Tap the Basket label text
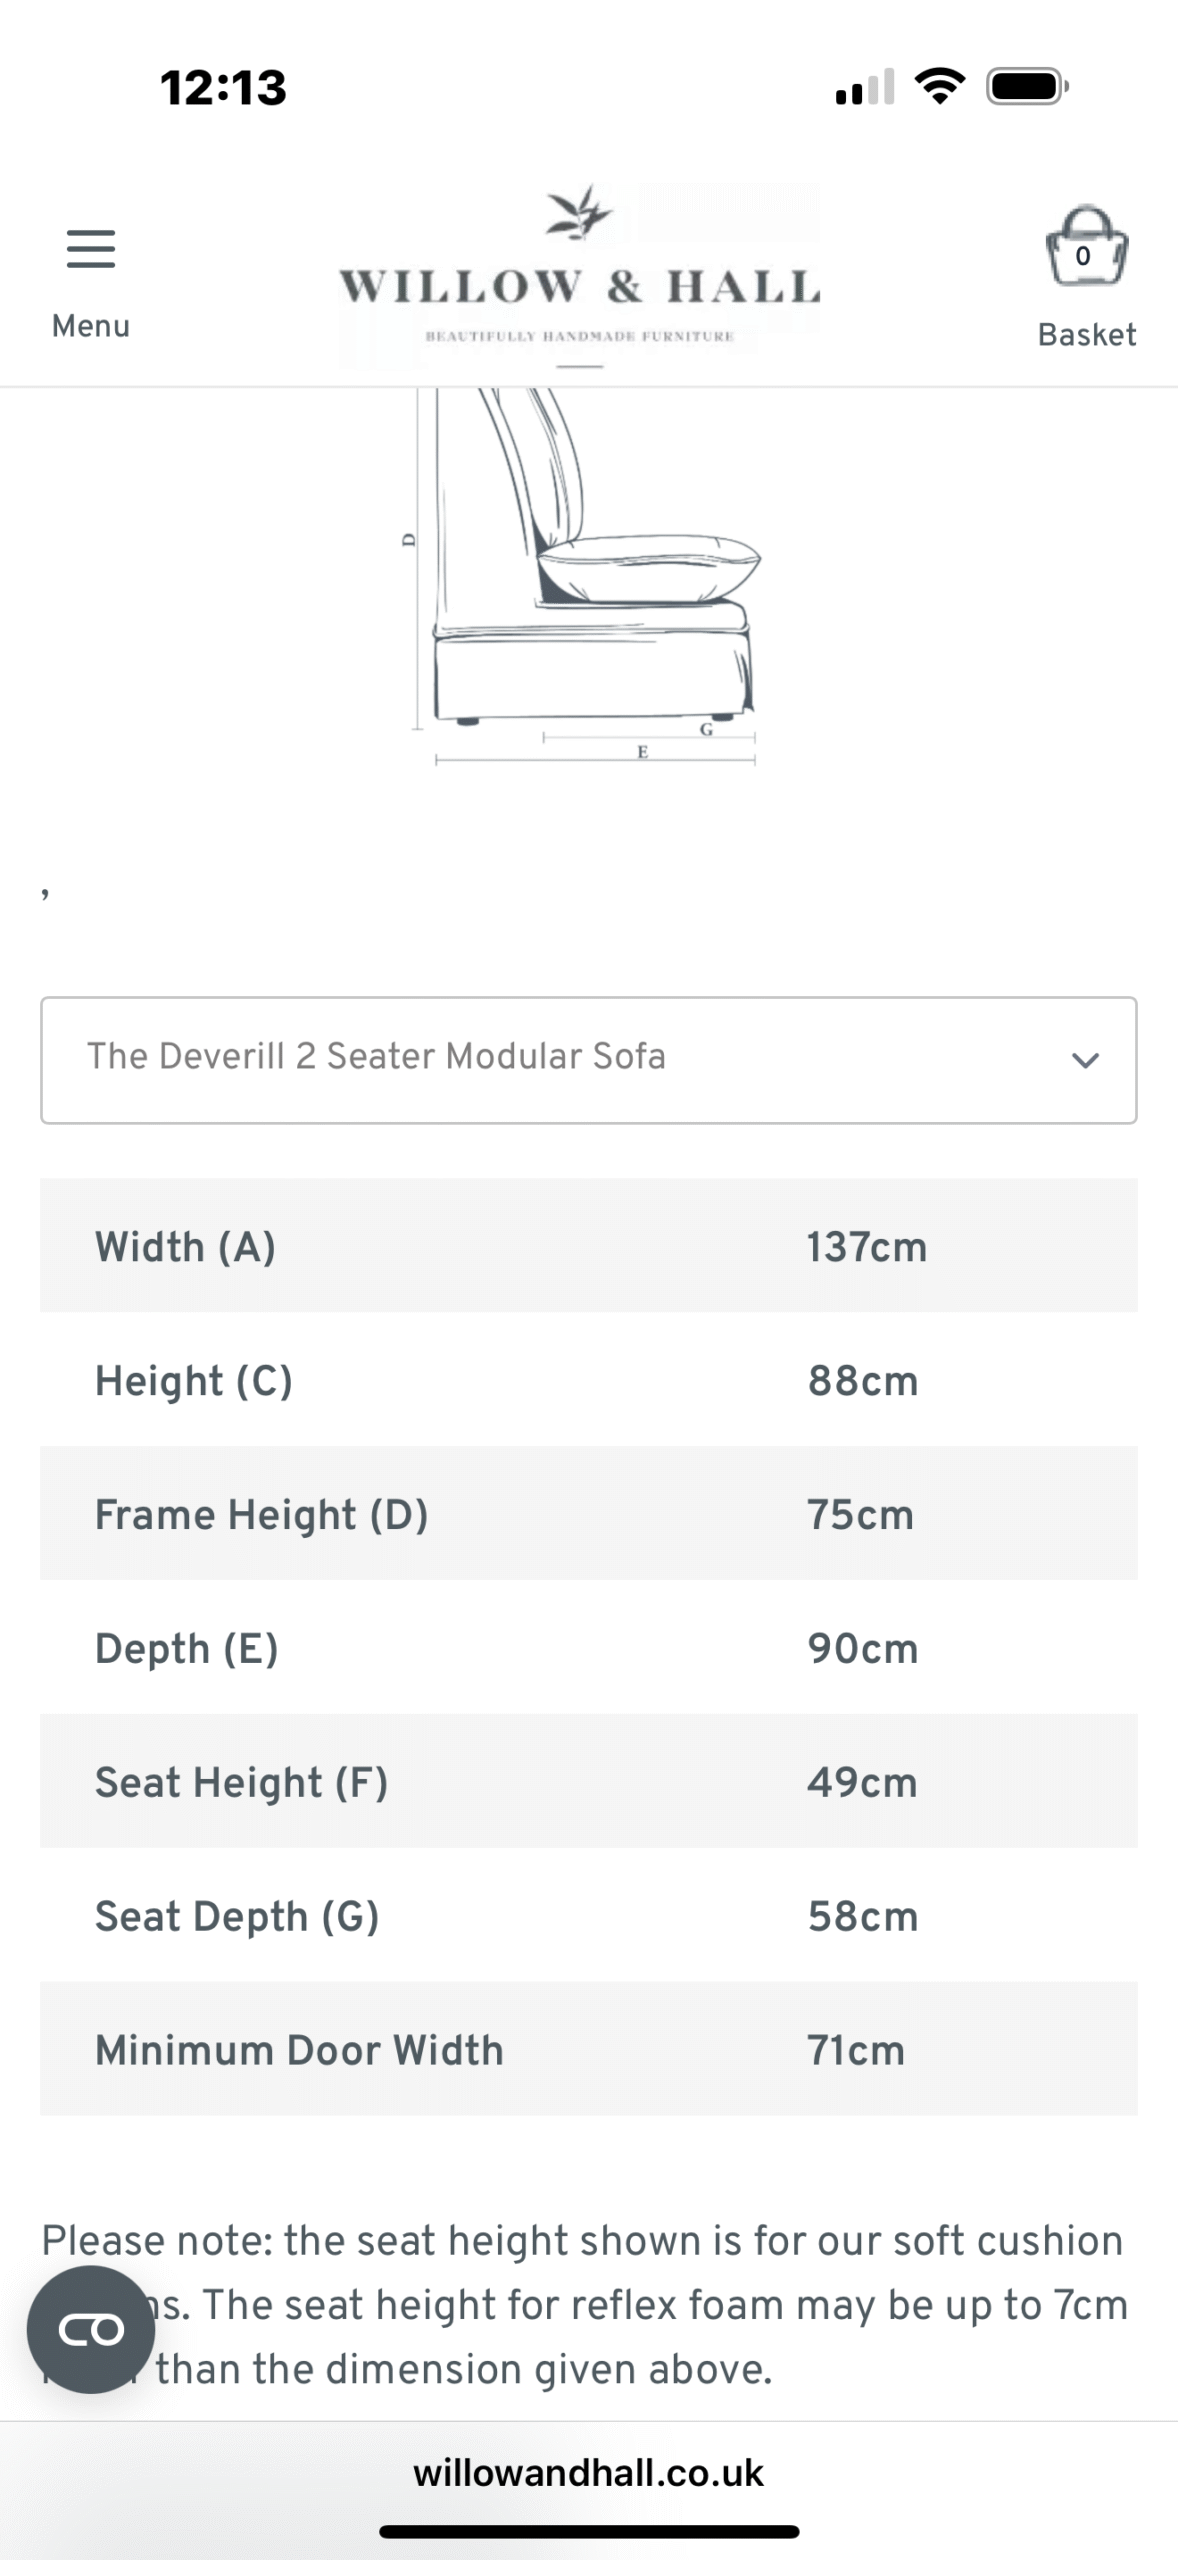Screen dimensions: 1178x2560 tap(1086, 335)
